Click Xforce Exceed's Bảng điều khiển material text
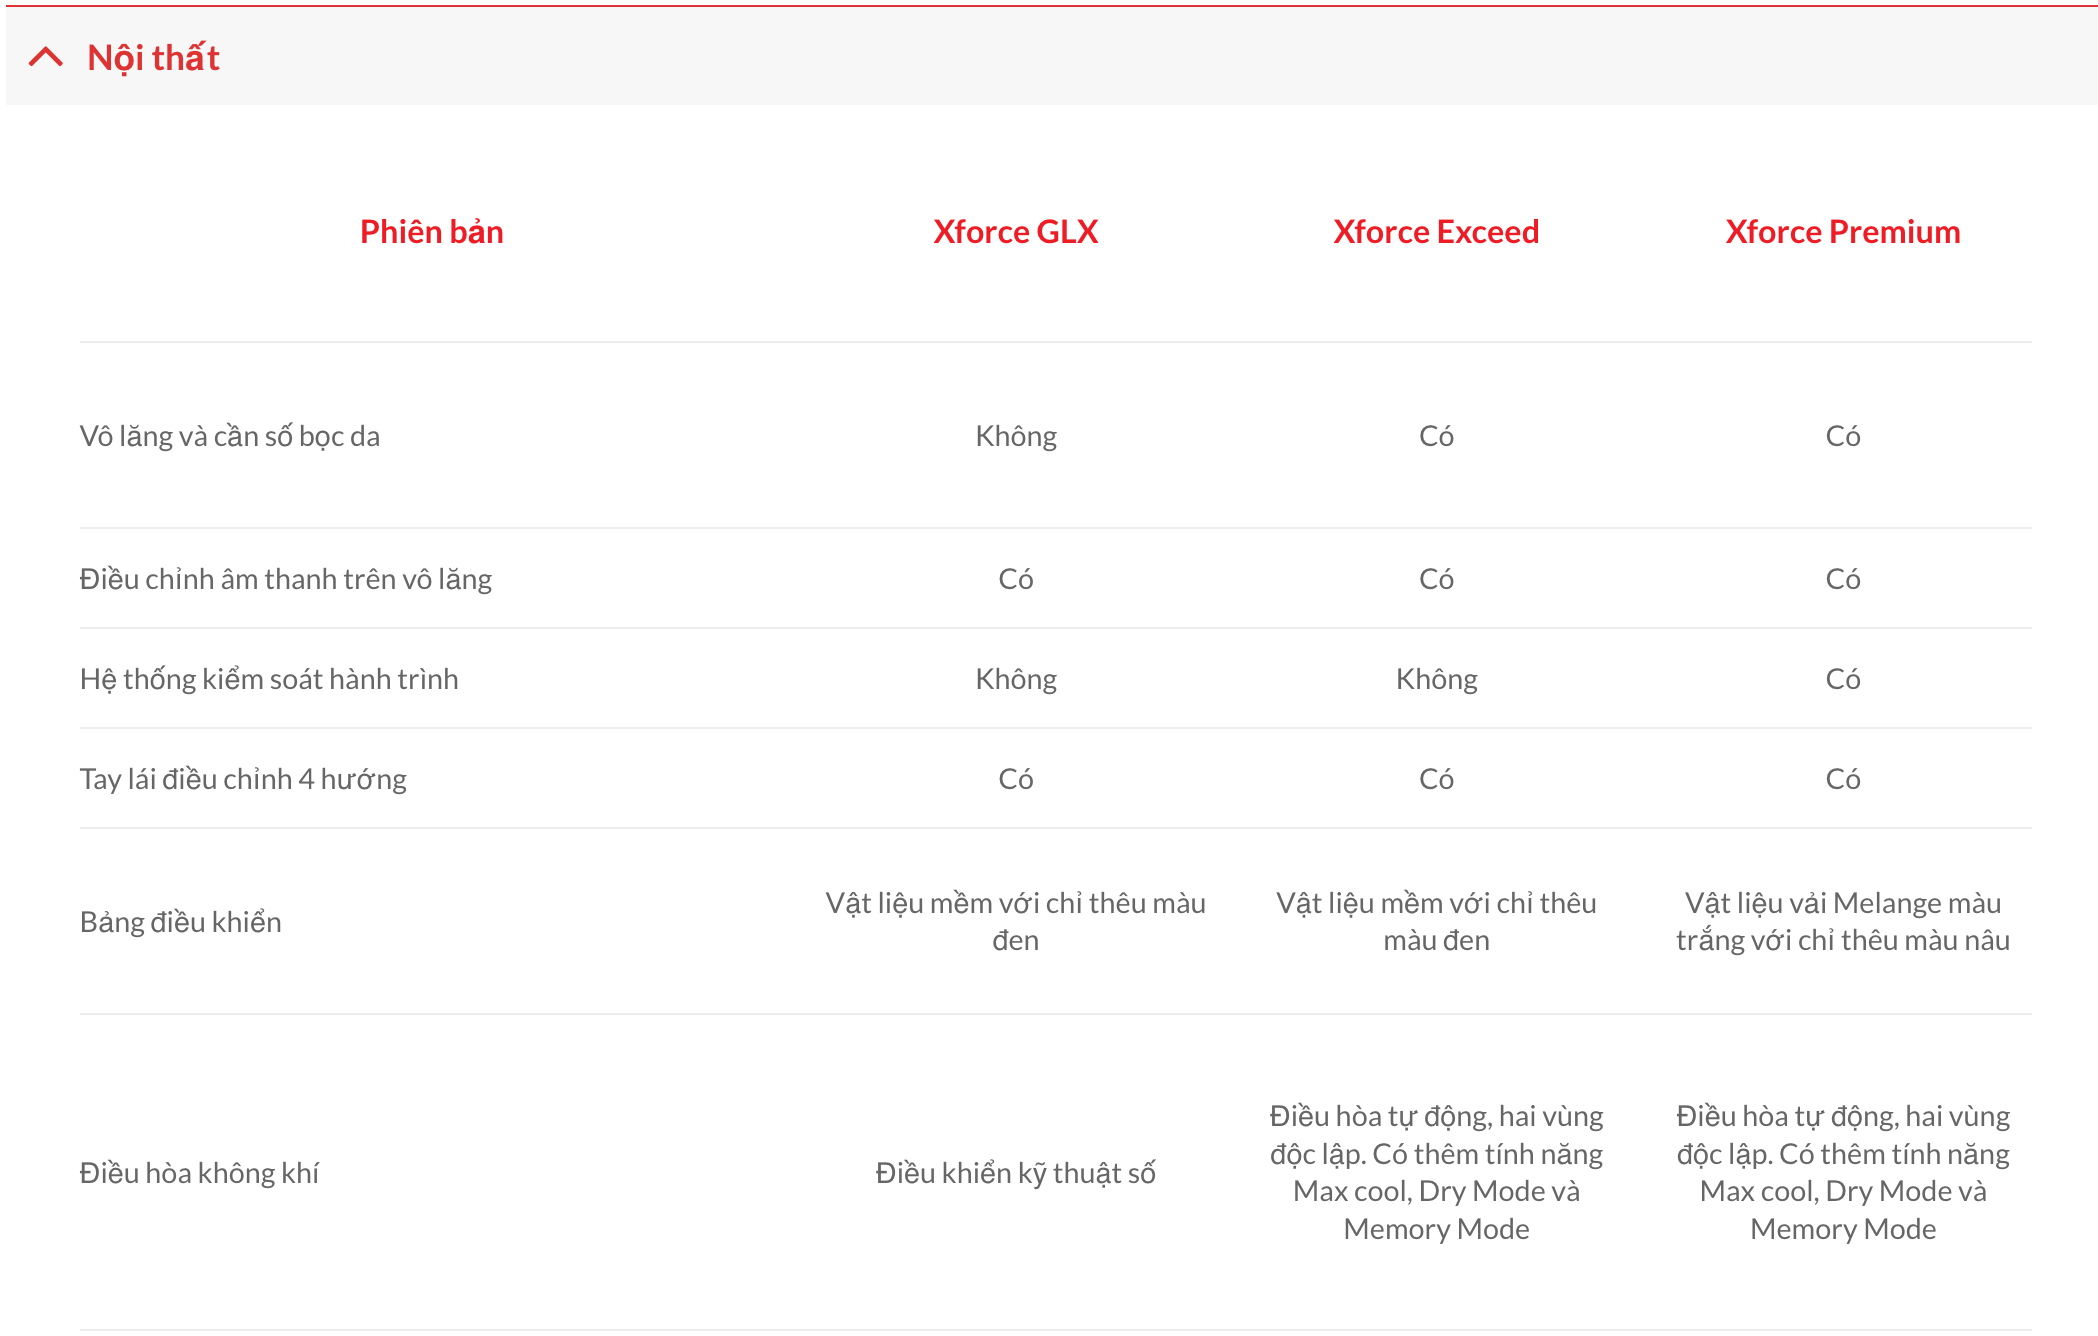The height and width of the screenshot is (1336, 2098). click(1436, 922)
